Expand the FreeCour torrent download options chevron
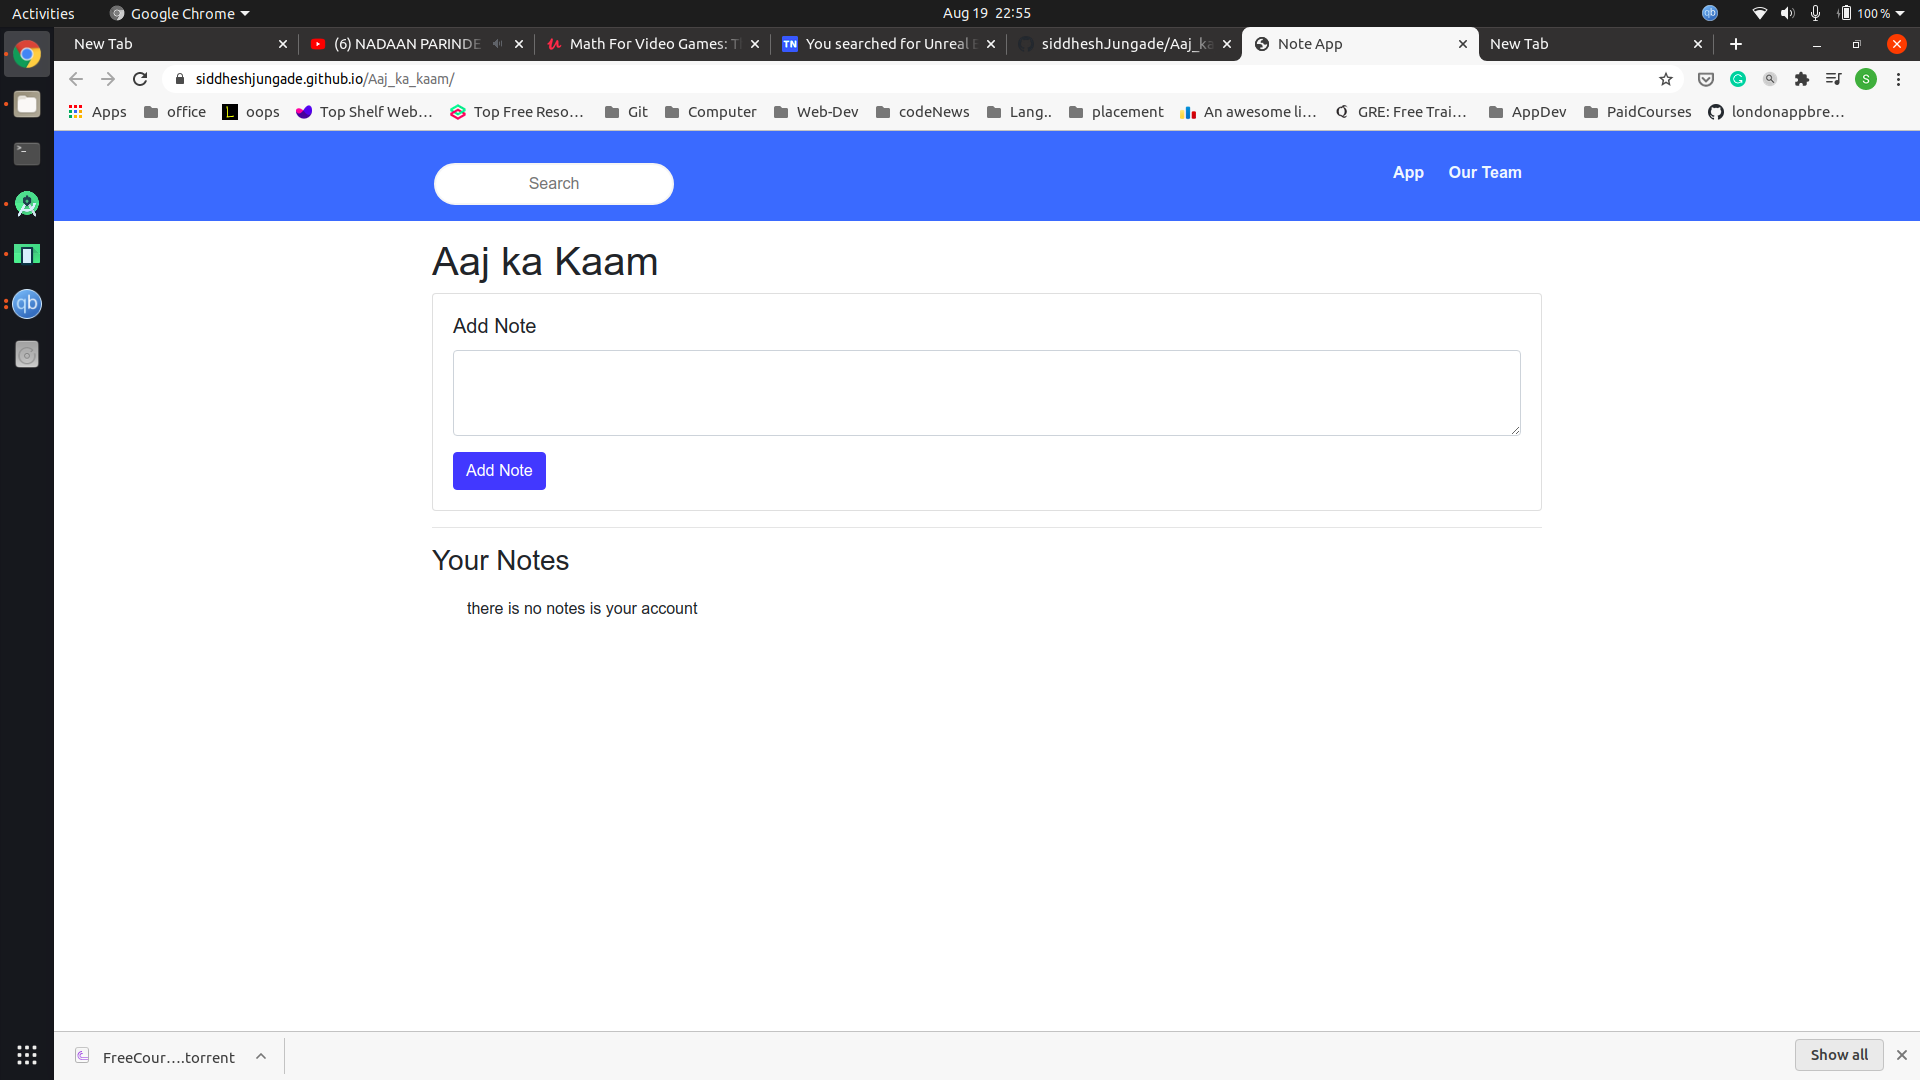 261,1057
